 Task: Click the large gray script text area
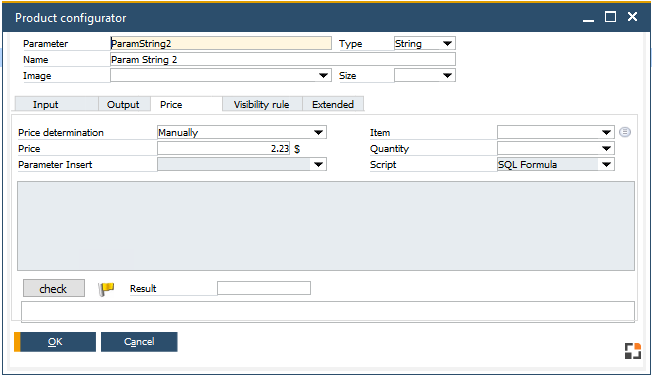pyautogui.click(x=326, y=226)
